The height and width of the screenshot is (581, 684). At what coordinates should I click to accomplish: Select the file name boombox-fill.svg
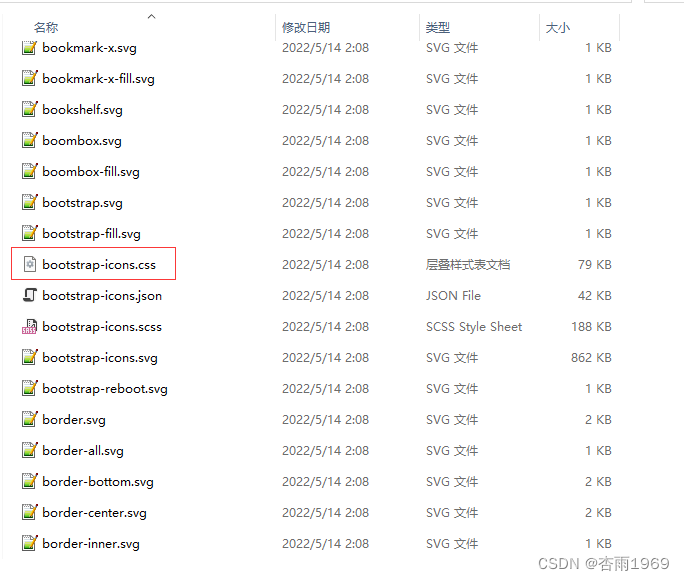click(91, 171)
